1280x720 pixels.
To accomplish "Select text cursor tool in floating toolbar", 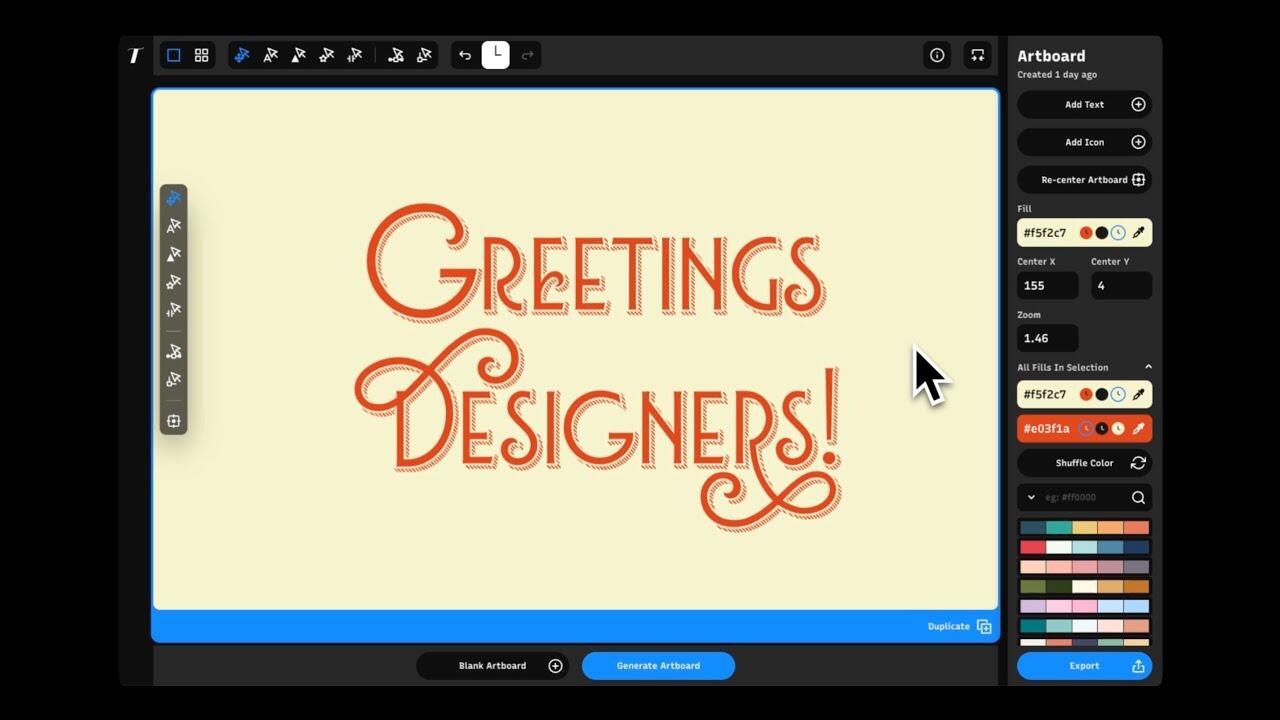I will [x=174, y=226].
